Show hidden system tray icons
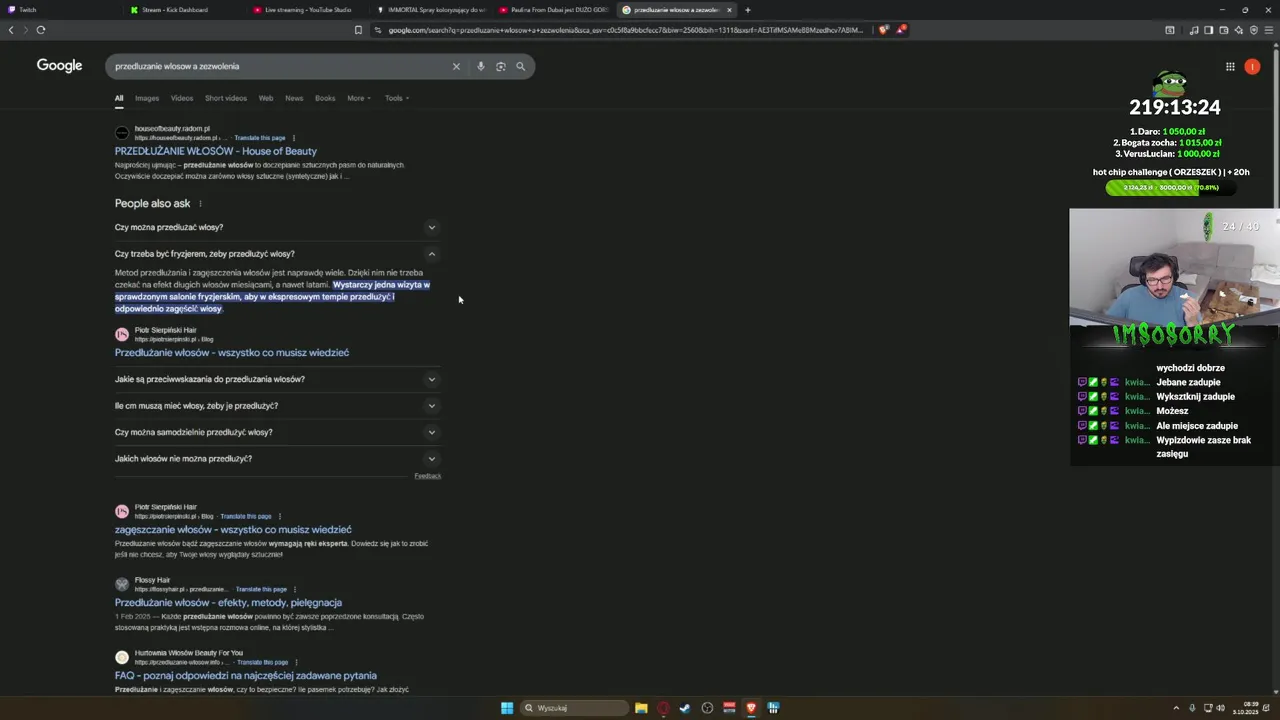The image size is (1280, 720). pos(1176,708)
